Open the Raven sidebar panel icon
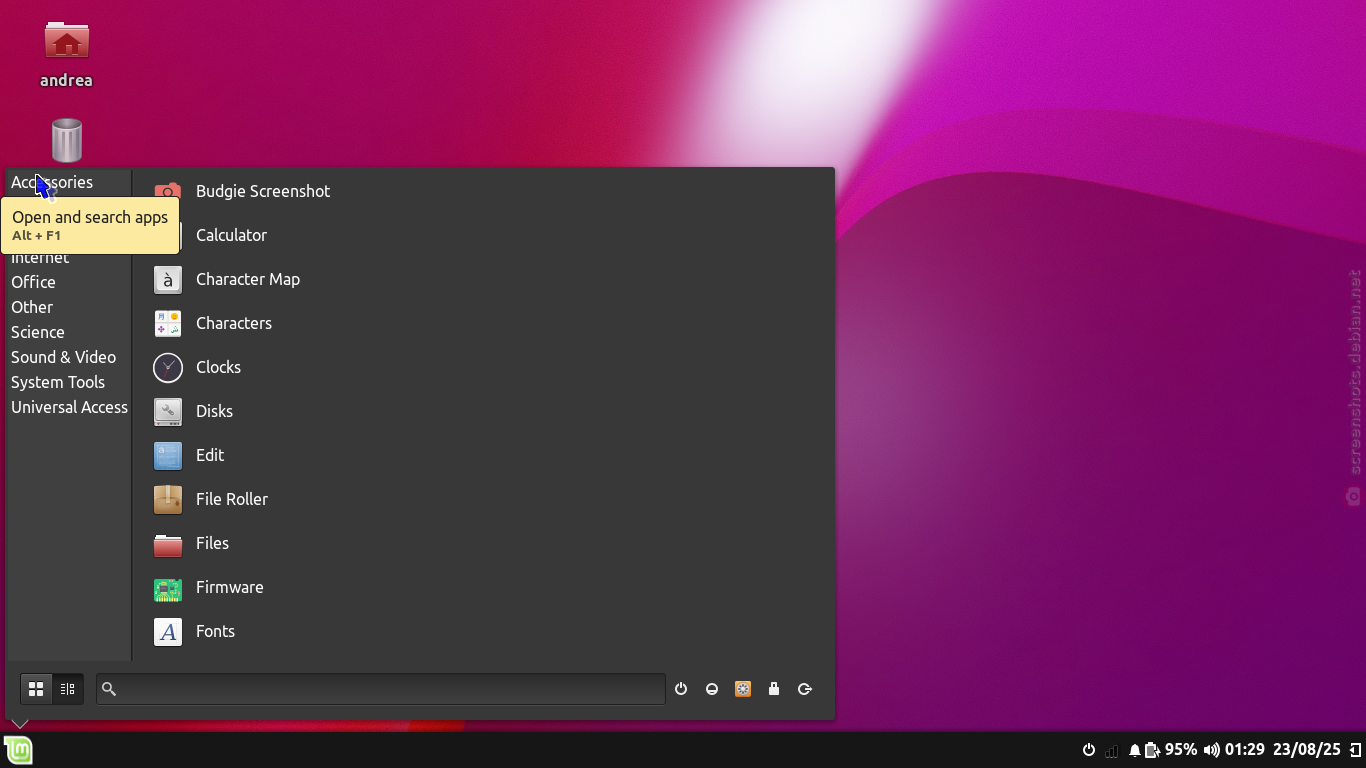 (x=1356, y=750)
